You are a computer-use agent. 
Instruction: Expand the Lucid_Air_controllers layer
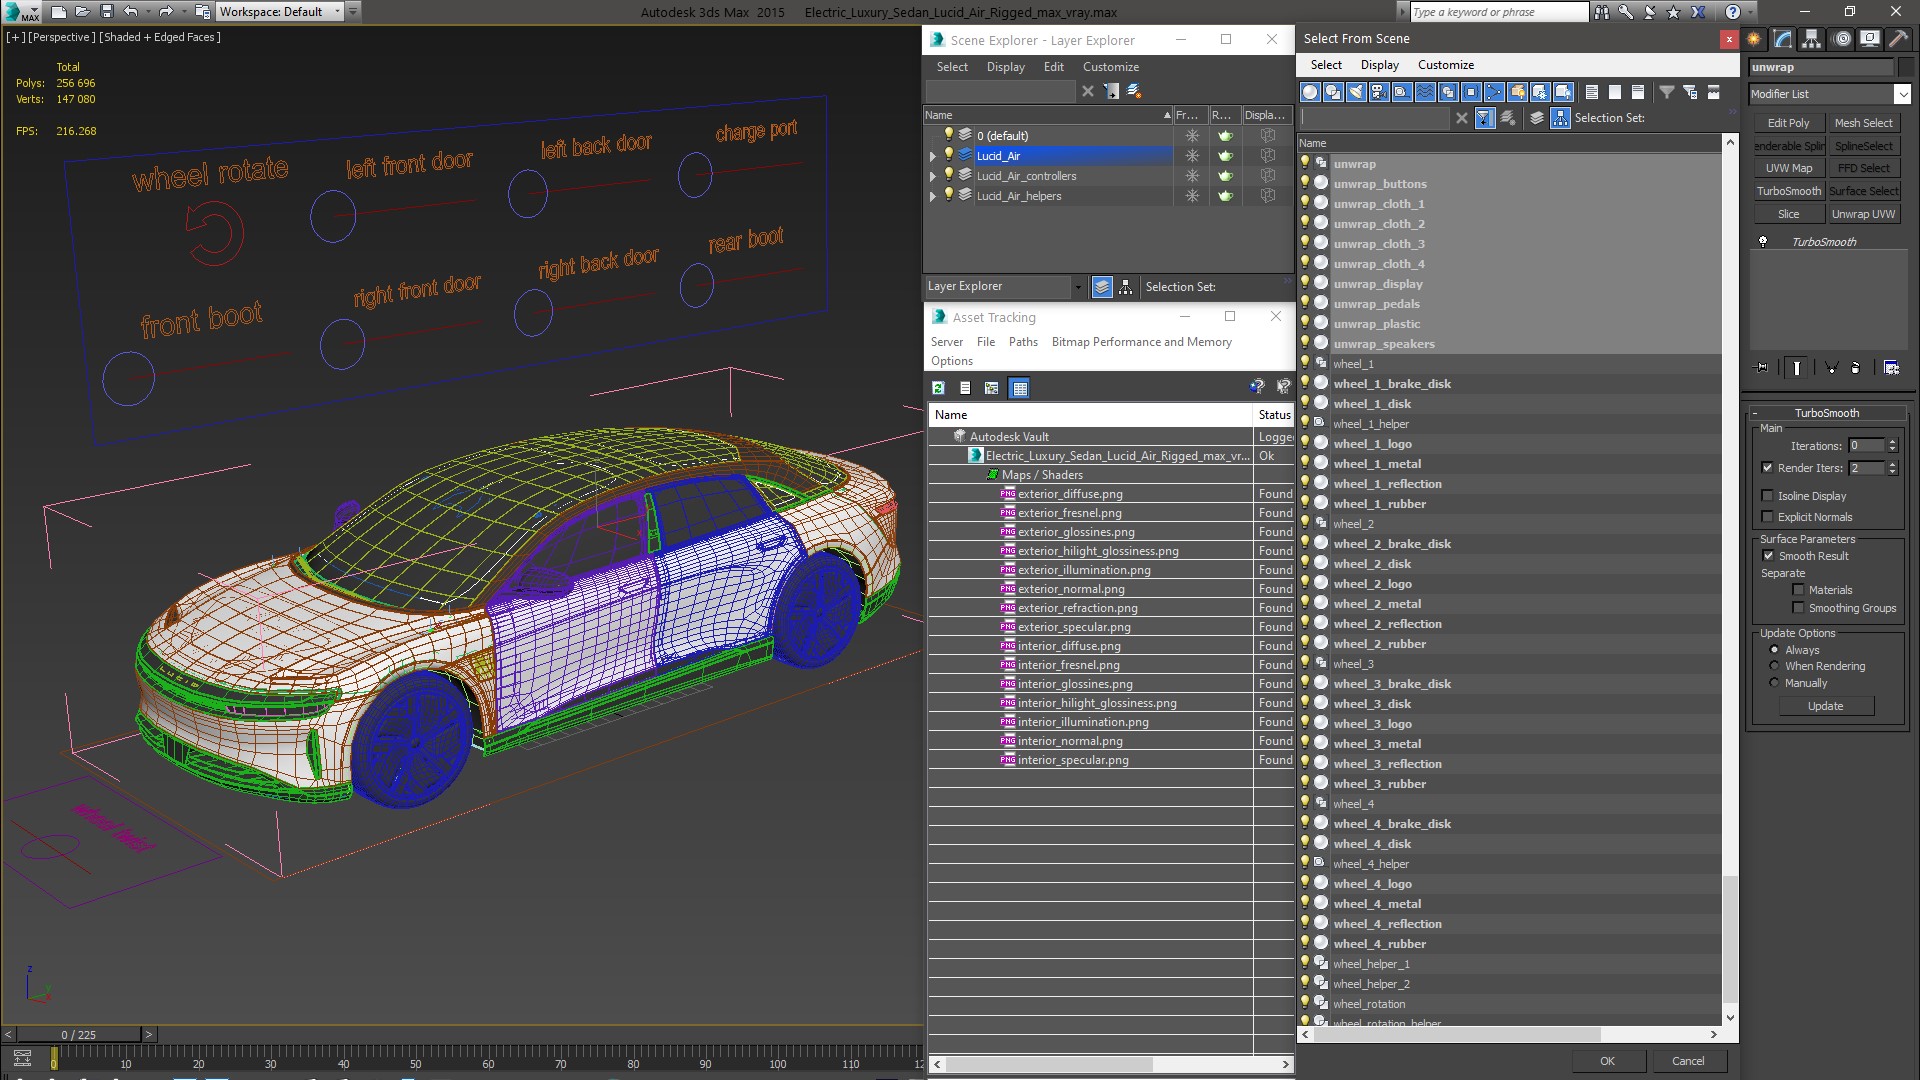click(933, 176)
